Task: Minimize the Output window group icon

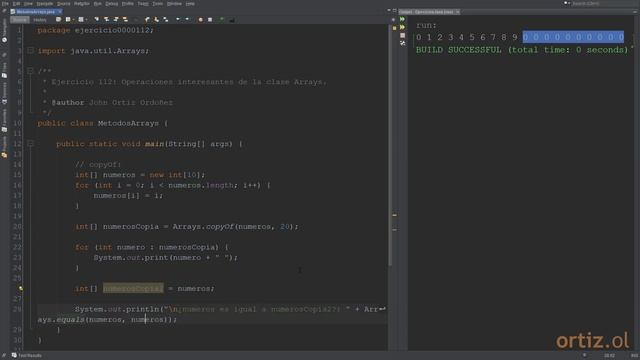Action: (x=635, y=12)
